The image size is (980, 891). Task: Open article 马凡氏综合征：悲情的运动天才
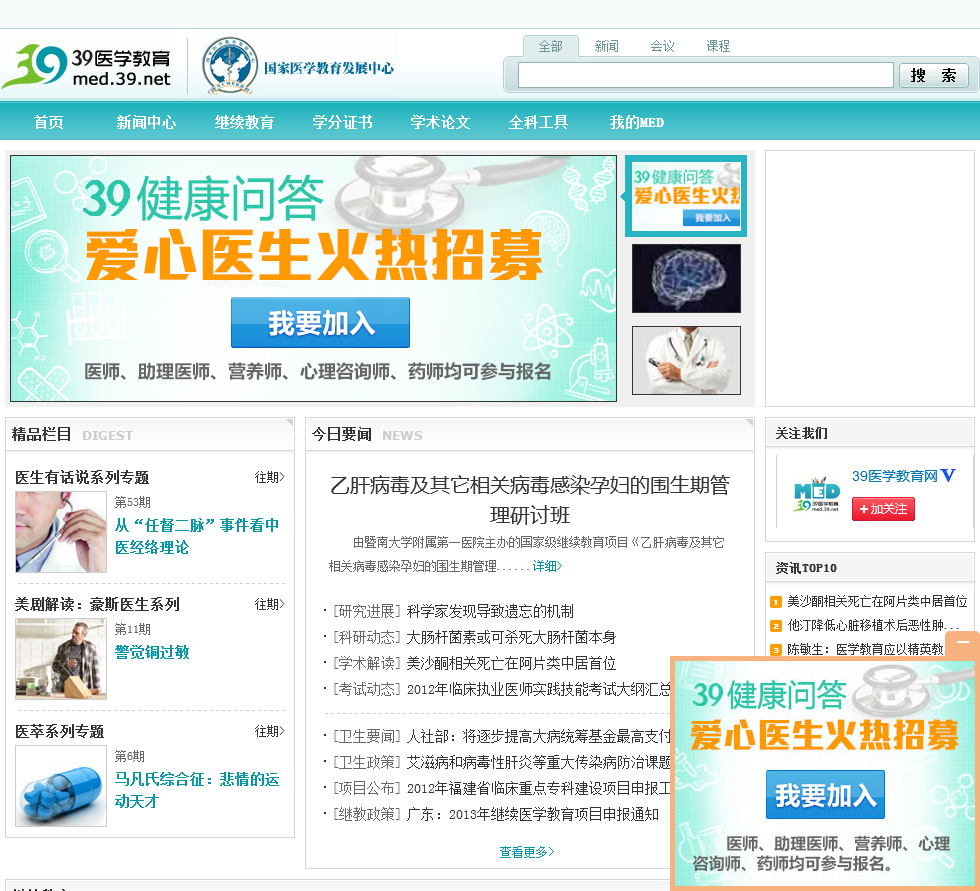coord(197,790)
